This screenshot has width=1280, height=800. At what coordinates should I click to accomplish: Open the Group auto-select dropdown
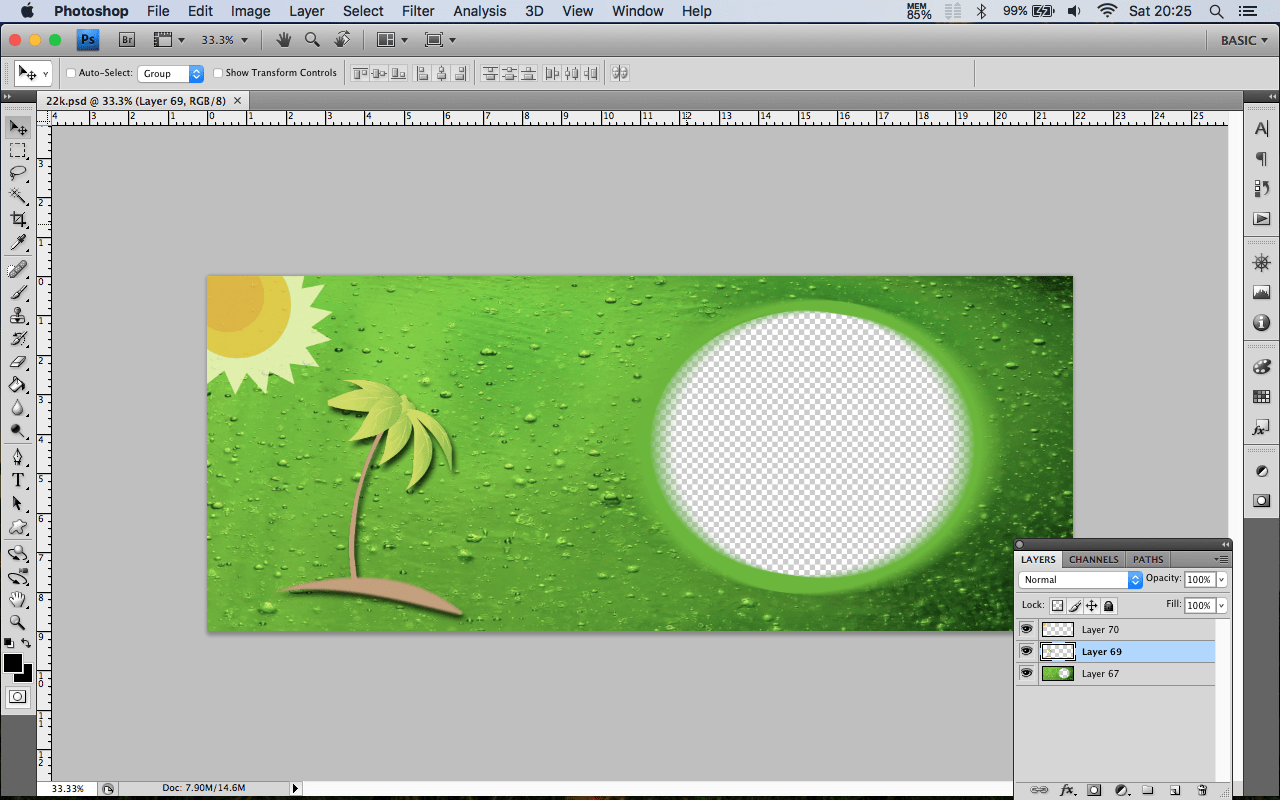pos(171,74)
